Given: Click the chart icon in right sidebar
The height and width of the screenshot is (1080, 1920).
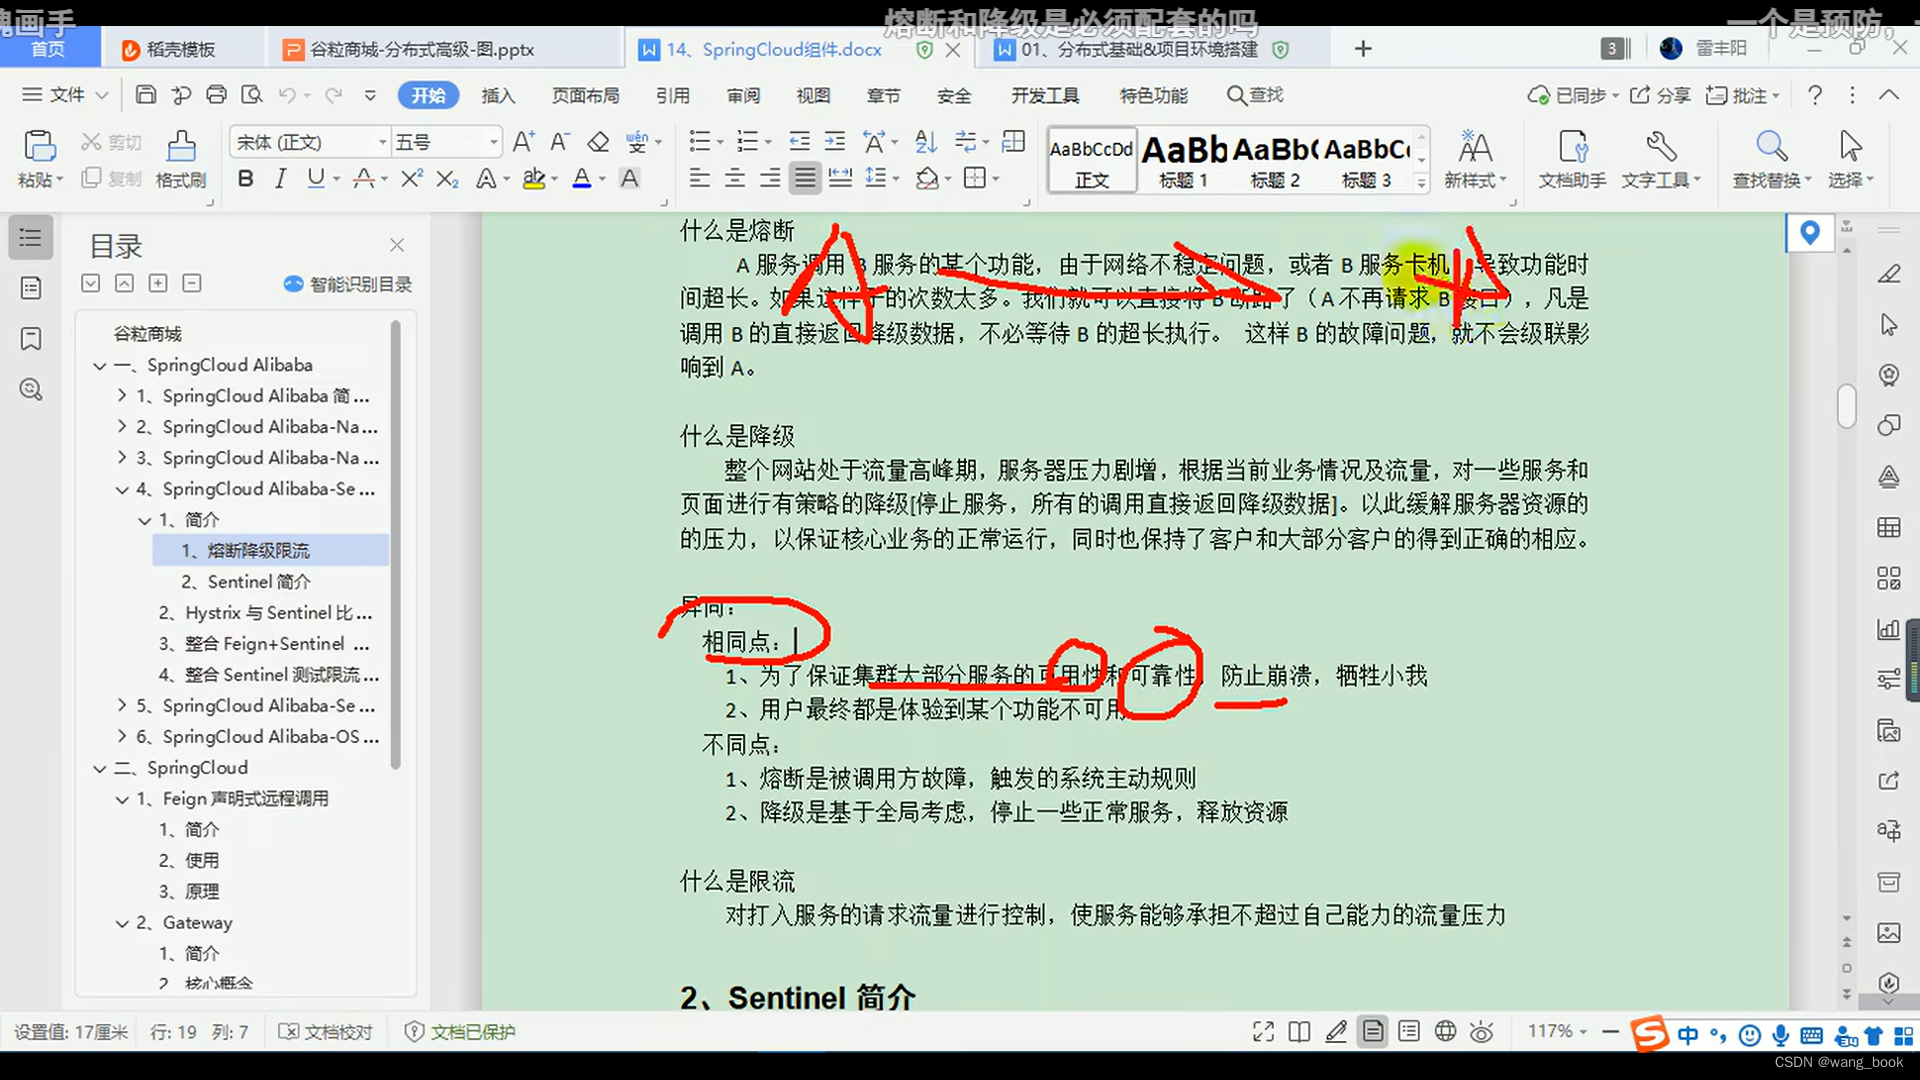Looking at the screenshot, I should 1888,629.
